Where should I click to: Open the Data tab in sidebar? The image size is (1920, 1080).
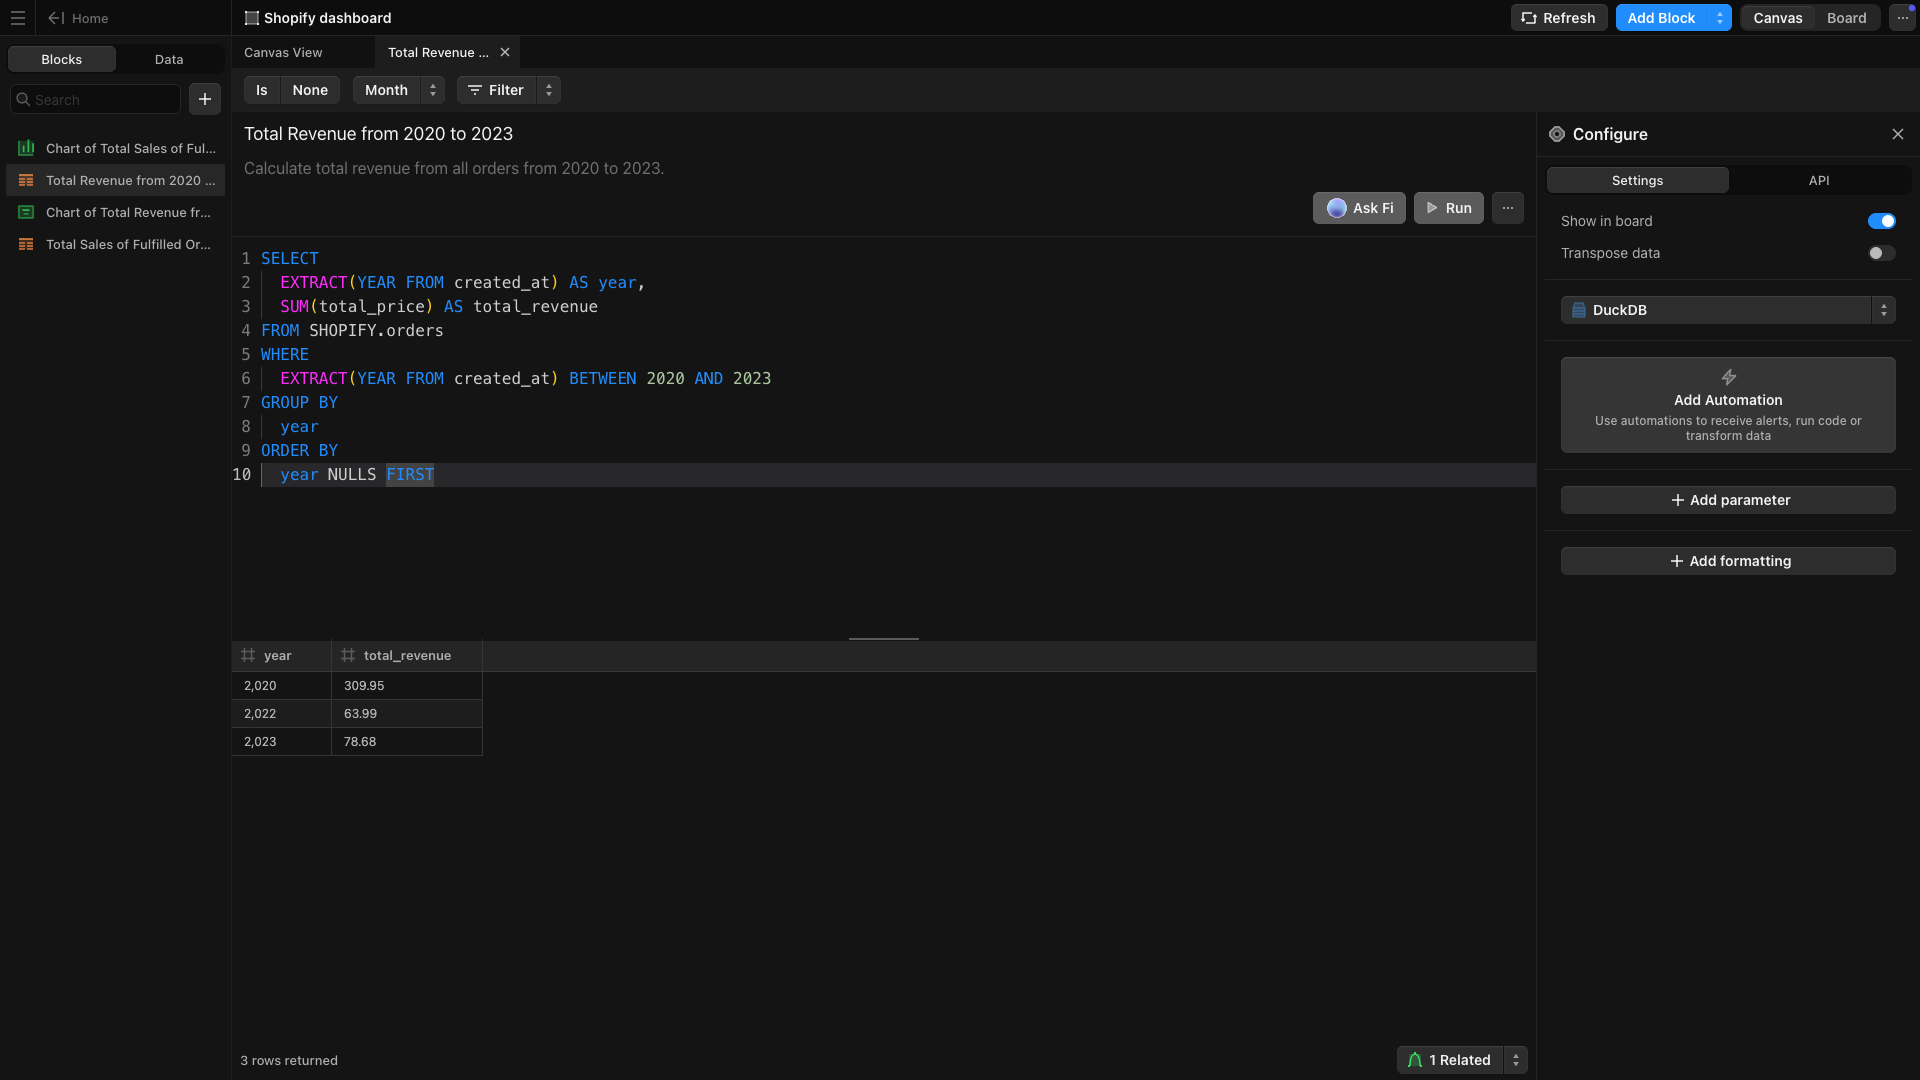point(169,59)
